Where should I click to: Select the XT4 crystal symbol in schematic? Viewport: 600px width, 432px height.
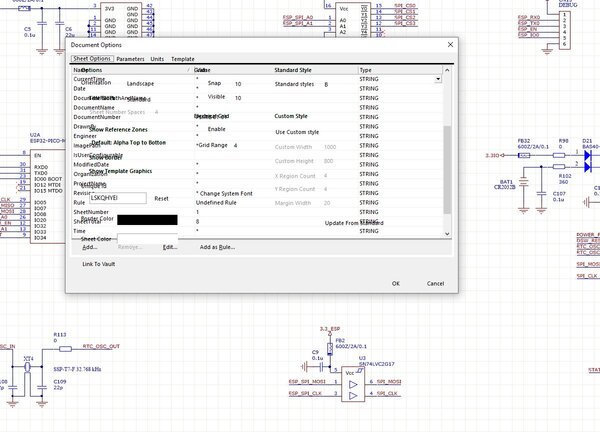pos(27,367)
